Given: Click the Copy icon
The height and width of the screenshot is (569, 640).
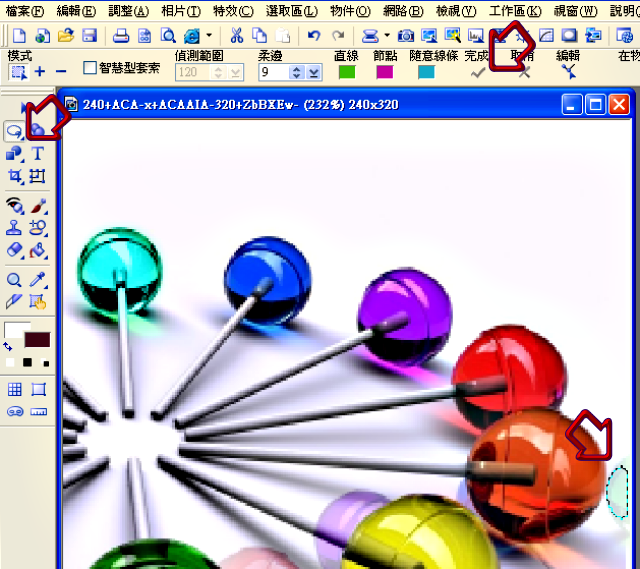Looking at the screenshot, I should click(259, 36).
